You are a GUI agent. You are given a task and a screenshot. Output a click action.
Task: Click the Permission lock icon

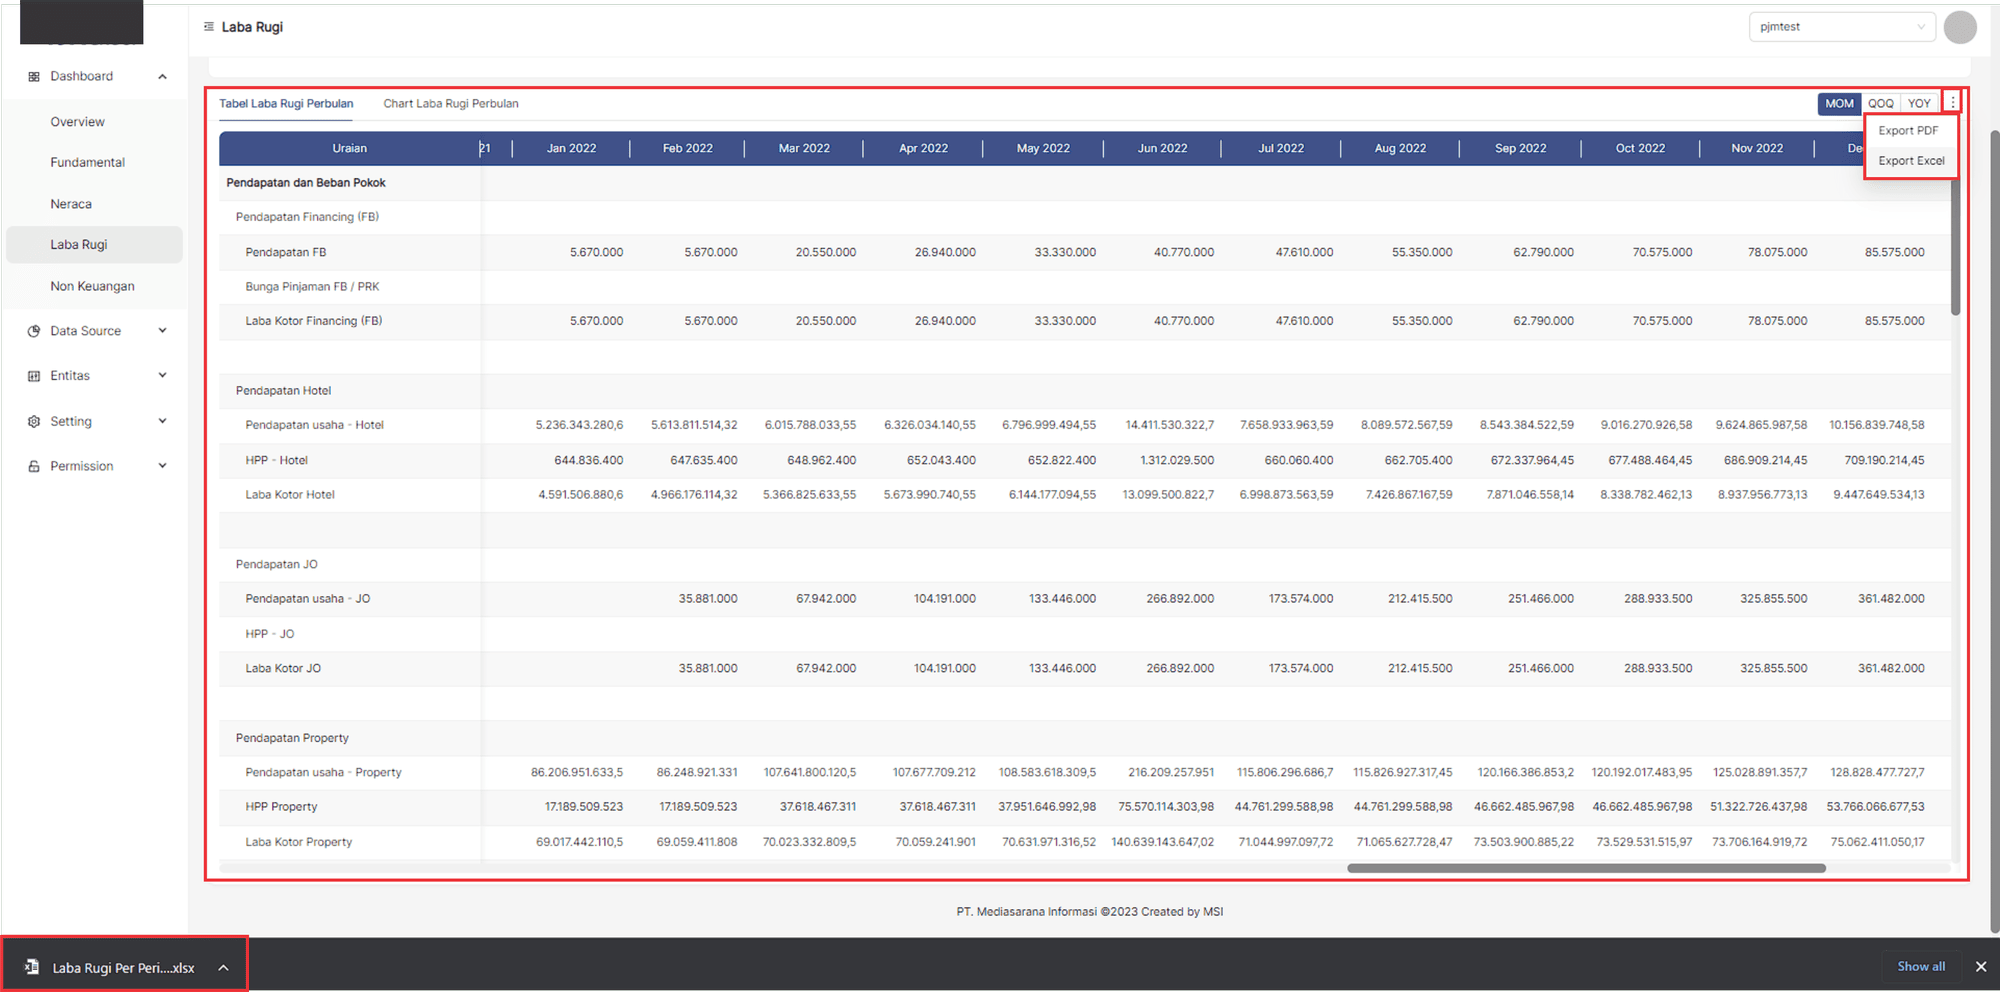pyautogui.click(x=34, y=467)
